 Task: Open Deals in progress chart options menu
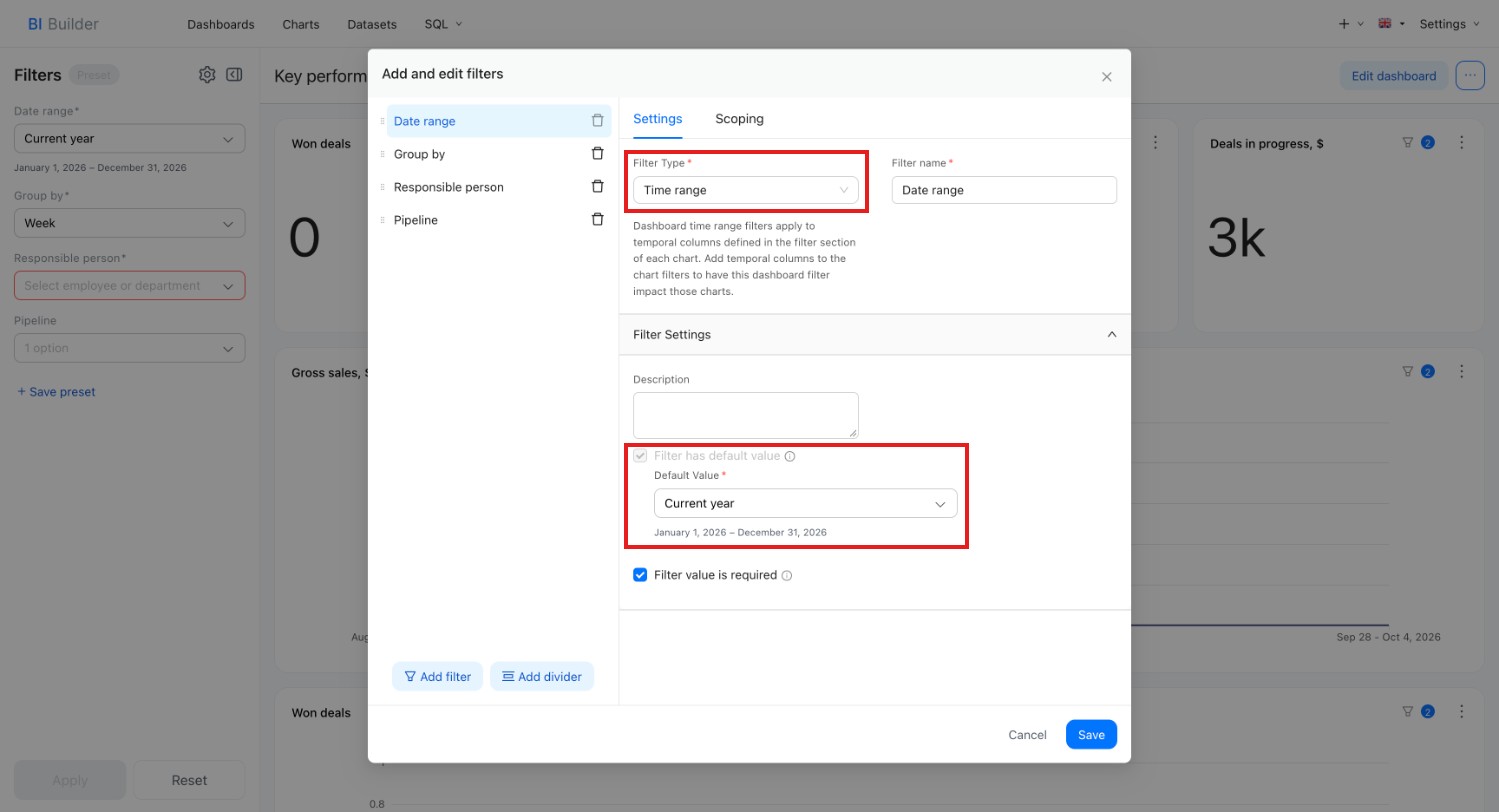1462,143
